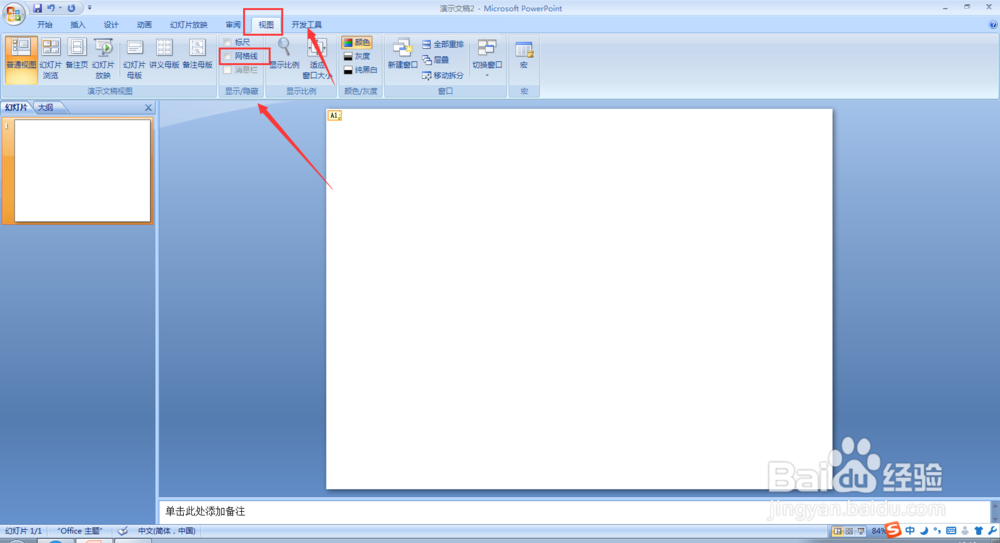The height and width of the screenshot is (543, 1000).
Task: Click normal view icon in status bar
Action: 837,531
